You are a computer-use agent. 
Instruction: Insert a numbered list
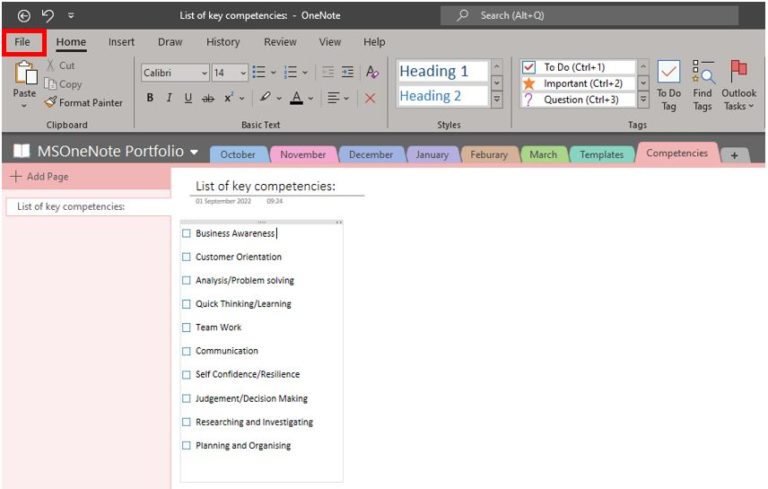[x=290, y=73]
